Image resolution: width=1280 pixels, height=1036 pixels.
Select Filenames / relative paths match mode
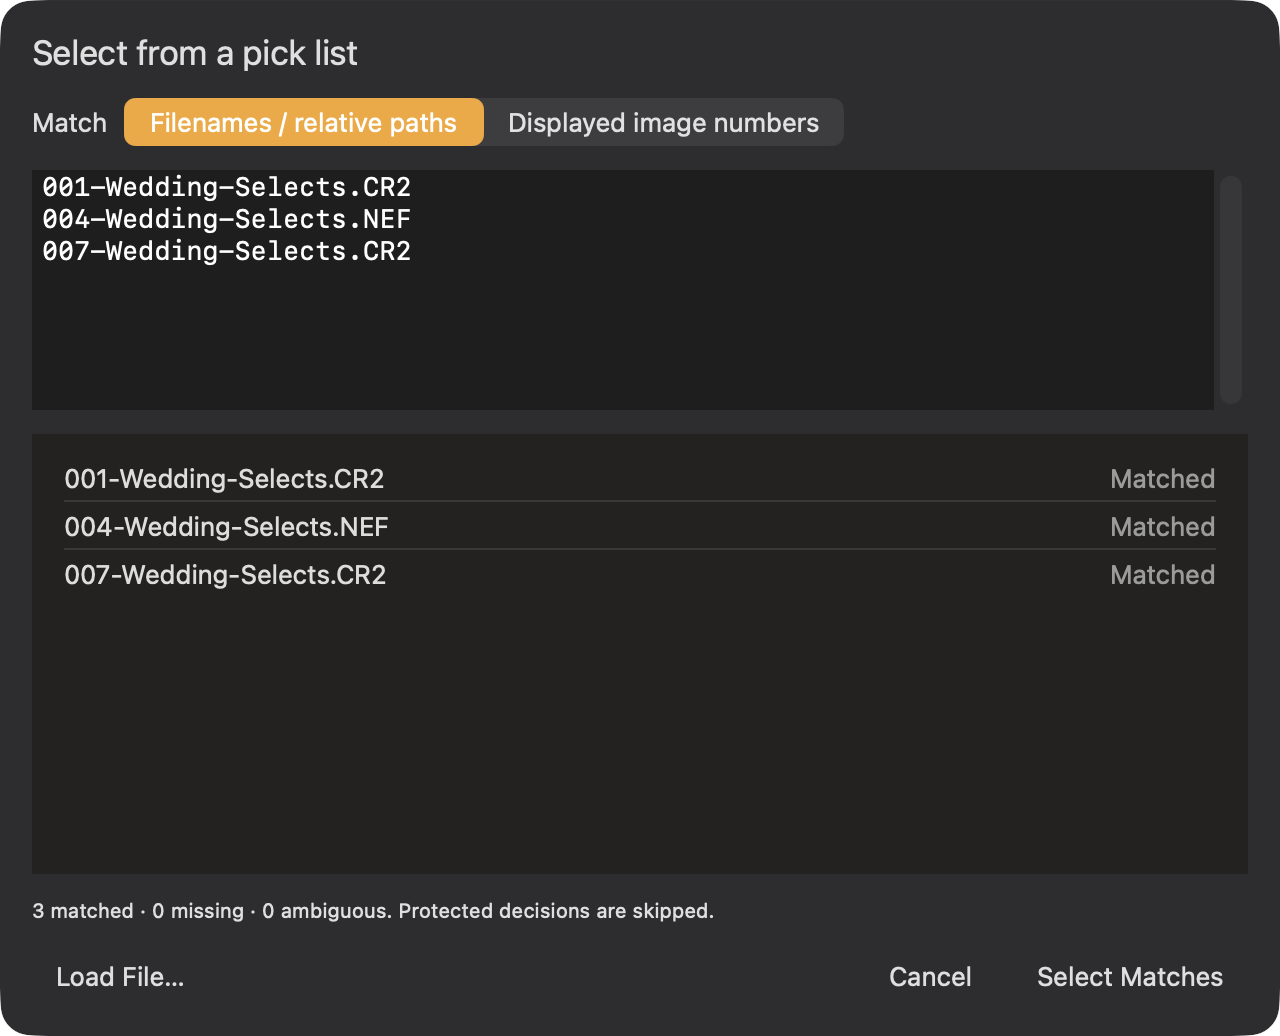click(x=303, y=122)
